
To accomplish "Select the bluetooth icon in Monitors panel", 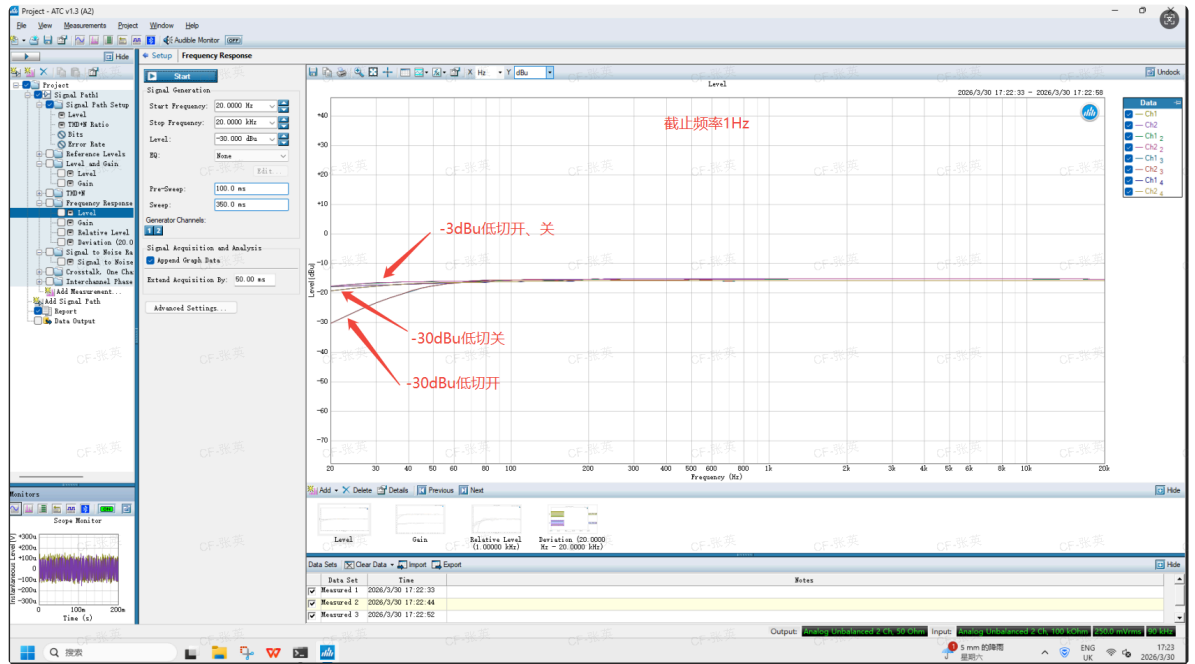I will (85, 508).
